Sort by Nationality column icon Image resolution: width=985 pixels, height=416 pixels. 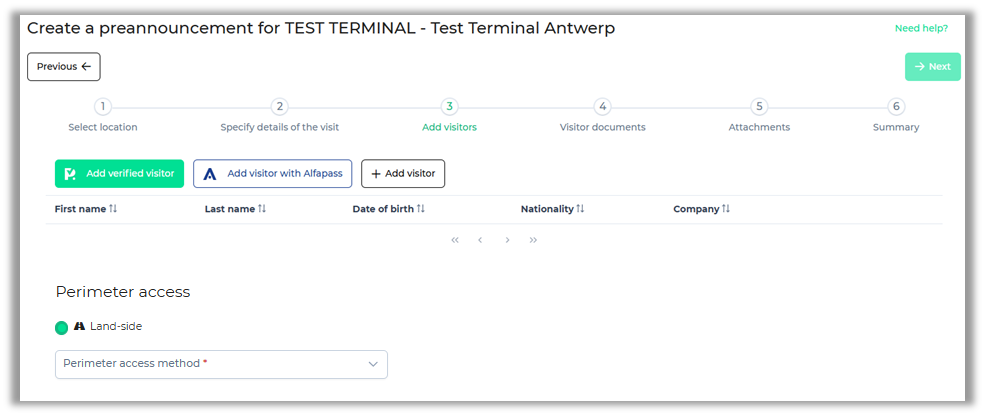point(580,209)
